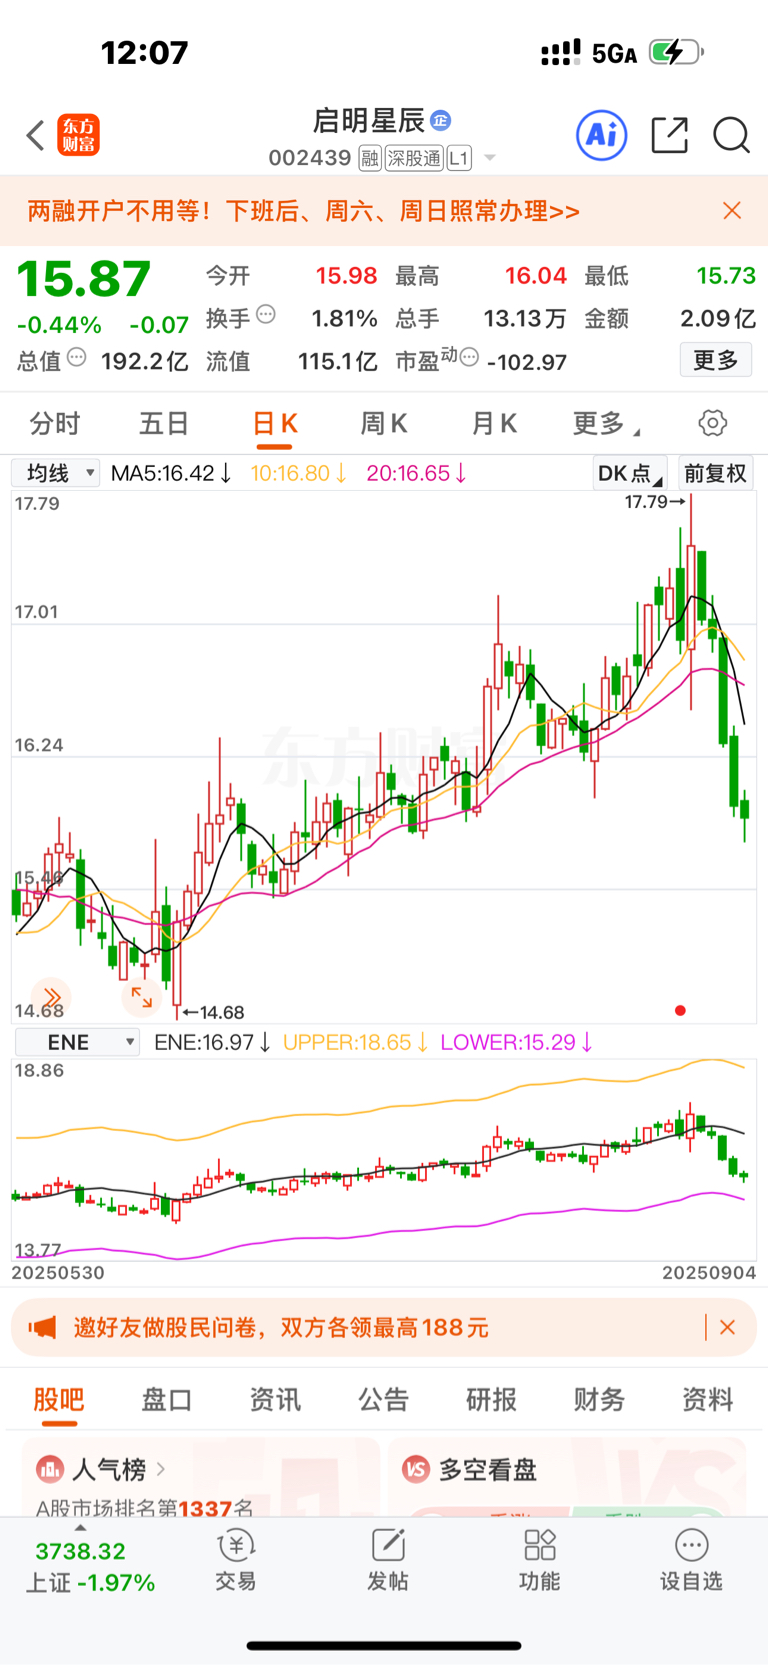Tap the MA5:16.42 value
Screen dimensions: 768x1665
[171, 473]
